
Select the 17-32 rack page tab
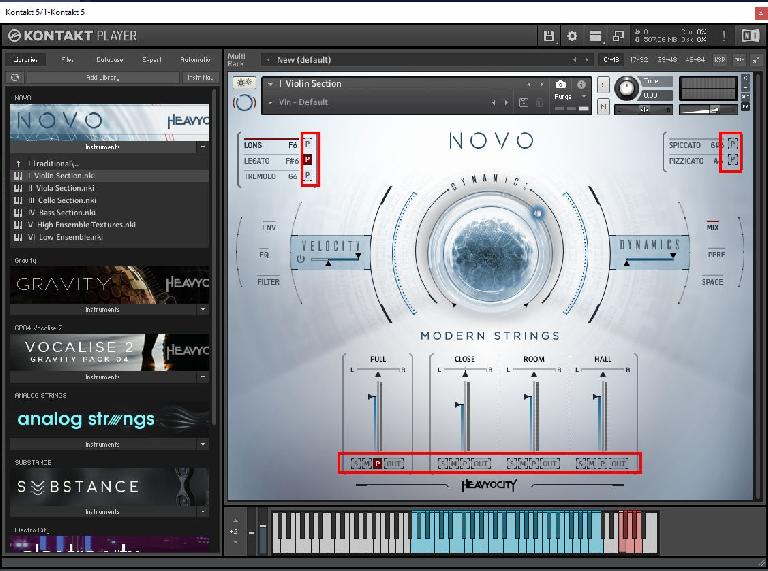click(639, 60)
